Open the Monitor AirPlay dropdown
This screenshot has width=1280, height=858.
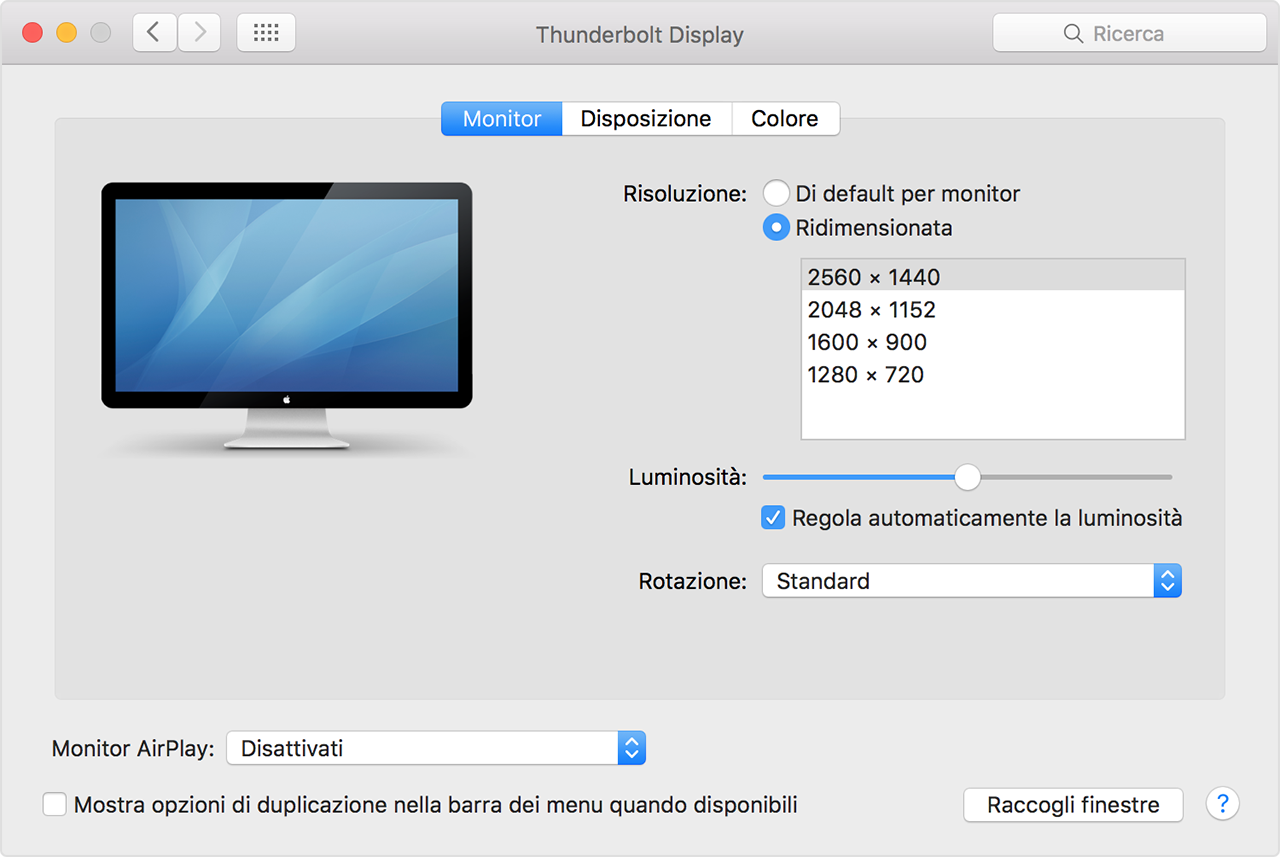point(435,748)
